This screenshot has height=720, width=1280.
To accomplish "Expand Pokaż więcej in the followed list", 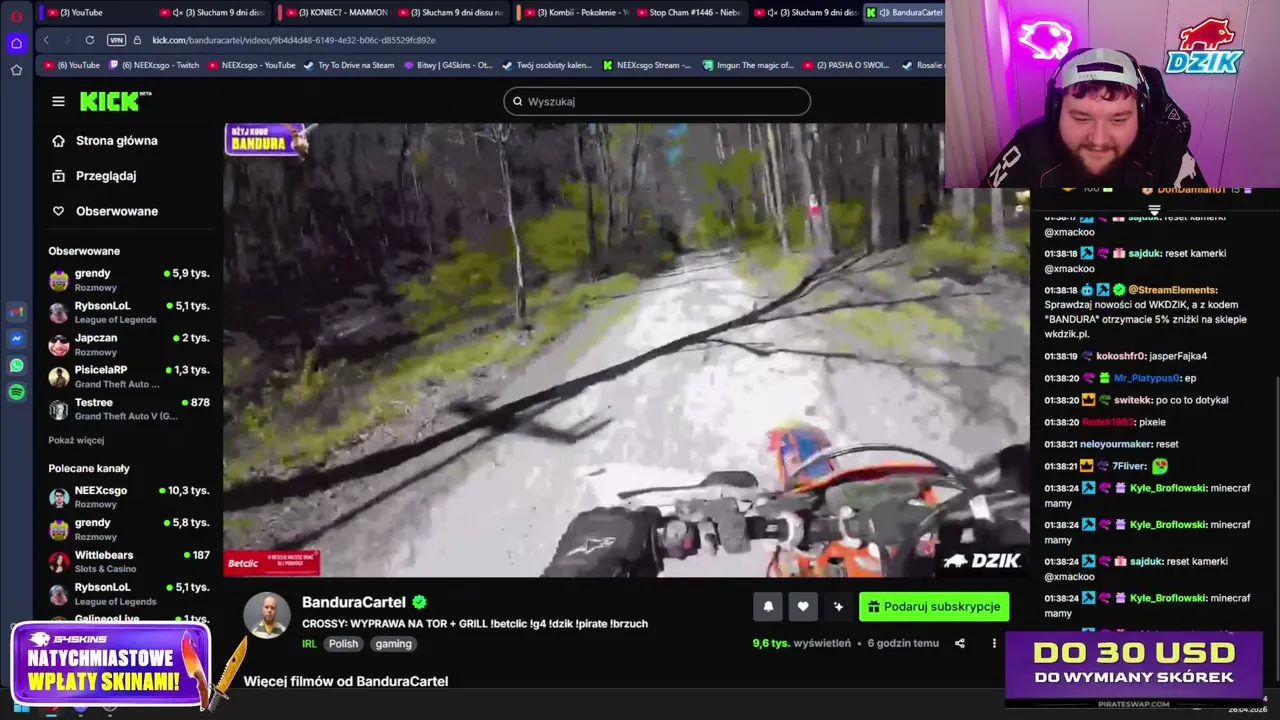I will tap(76, 440).
